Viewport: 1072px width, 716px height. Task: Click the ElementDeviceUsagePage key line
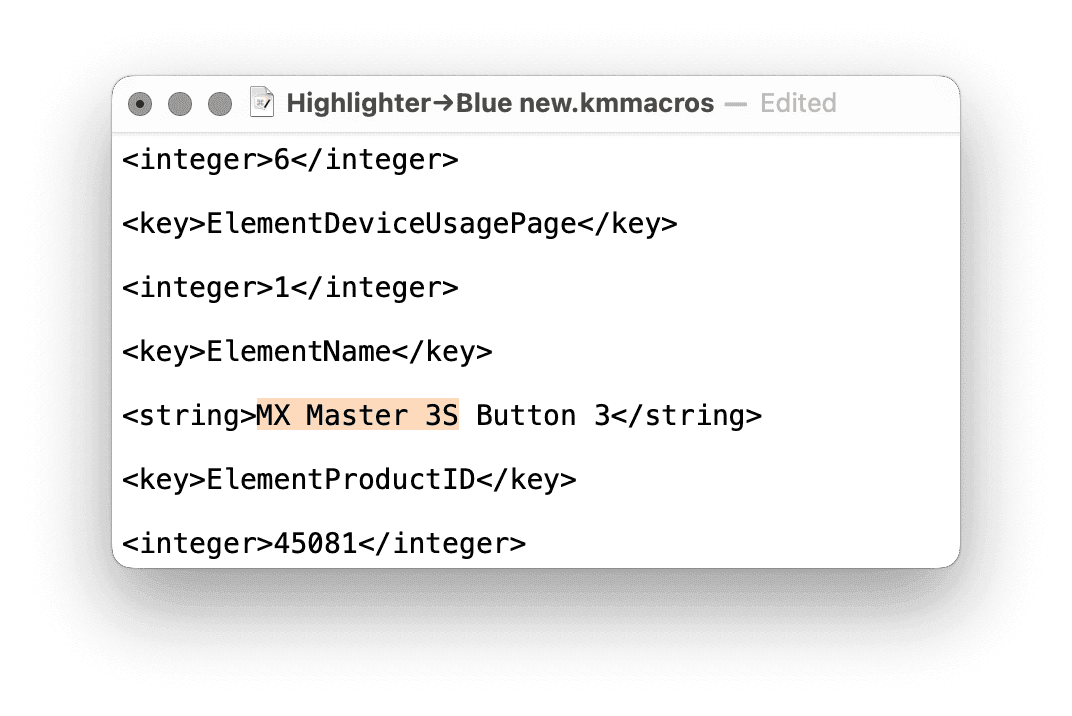click(x=400, y=224)
